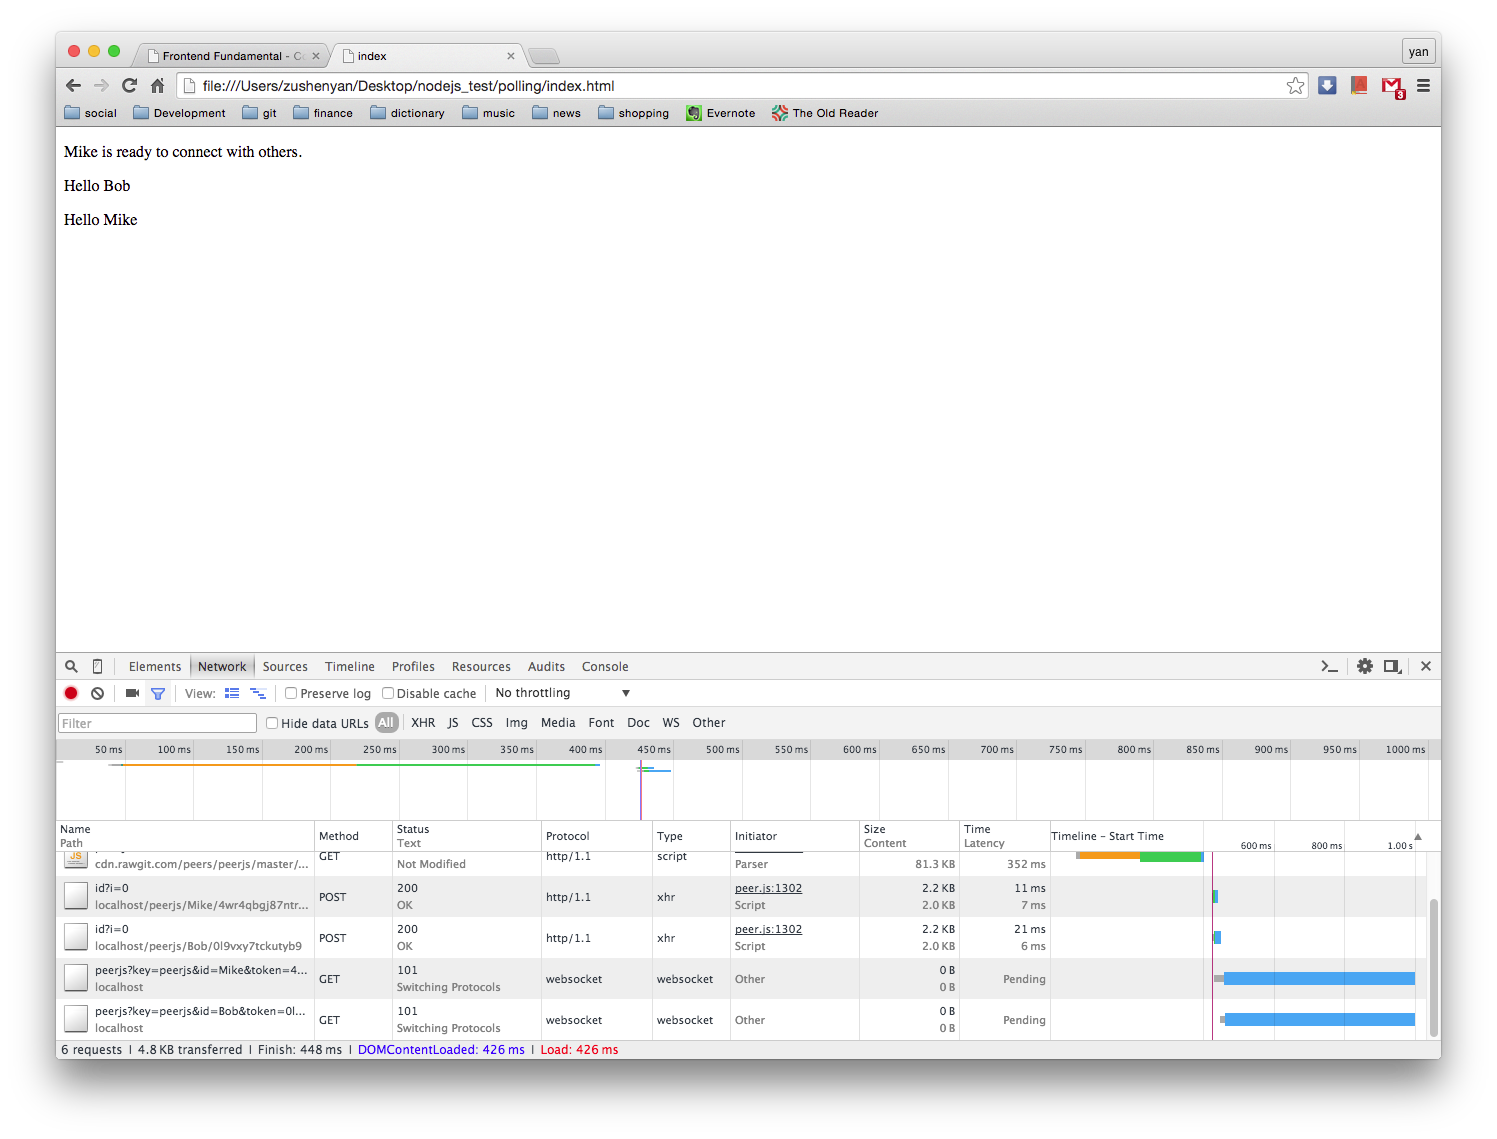Click the request list vertical scrollbar
Image resolution: width=1497 pixels, height=1139 pixels.
point(1434,966)
